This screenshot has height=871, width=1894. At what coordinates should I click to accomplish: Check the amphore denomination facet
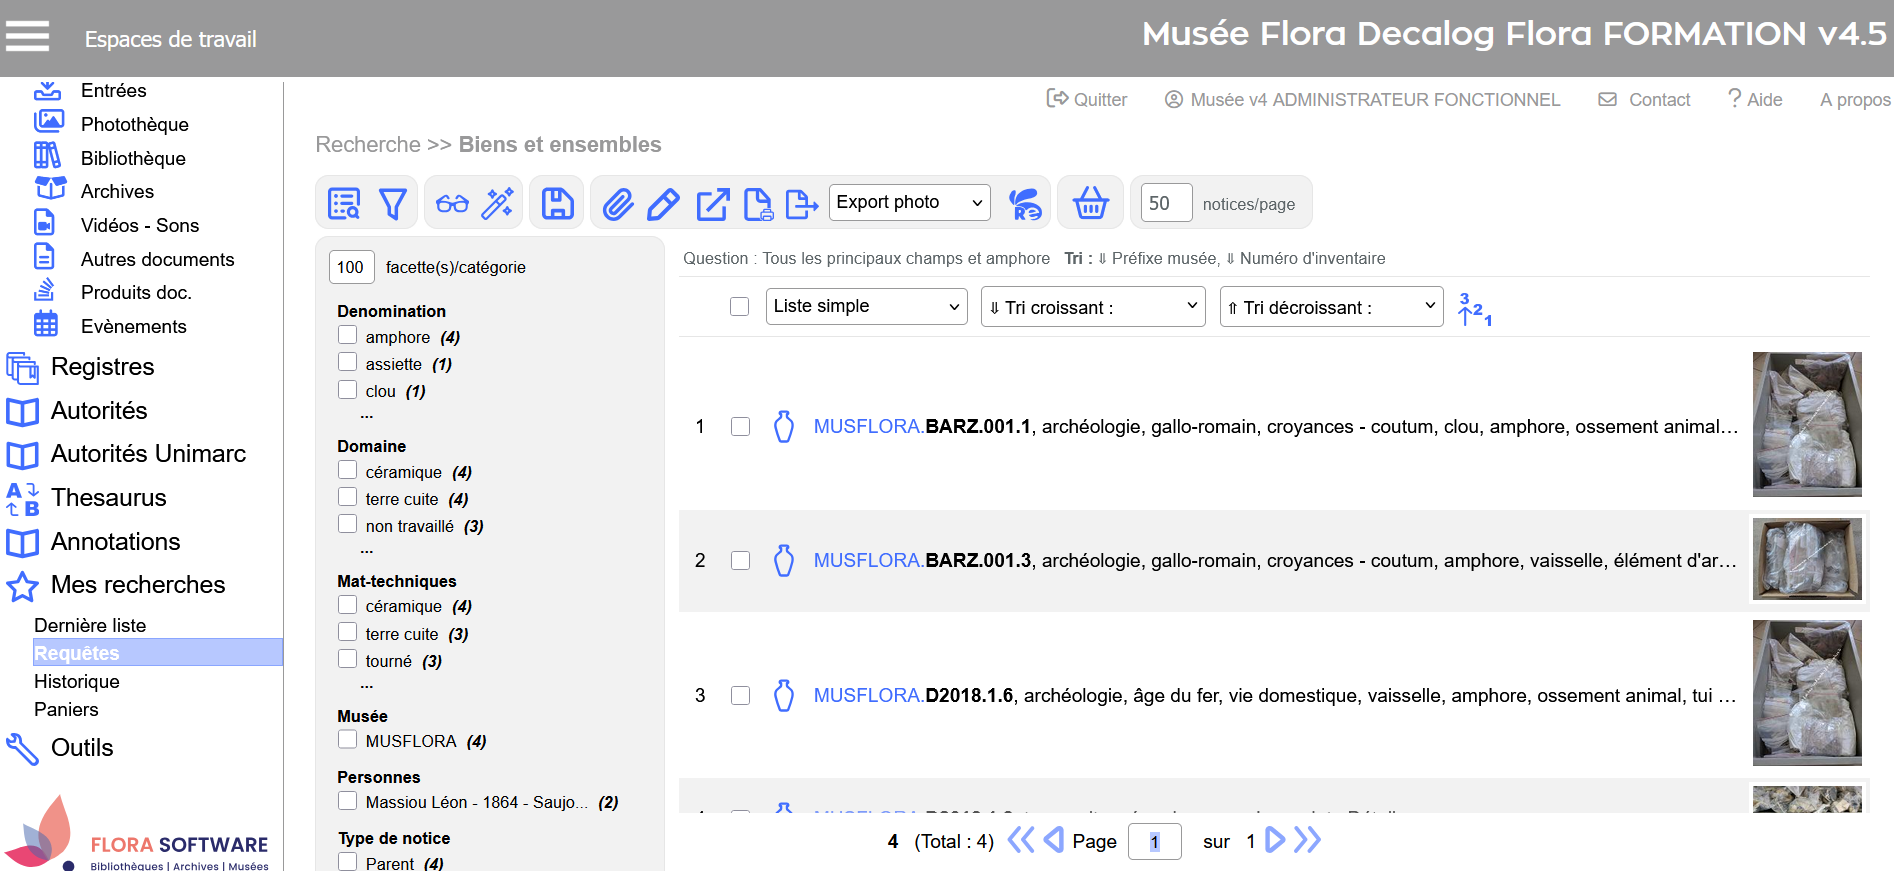coord(348,336)
